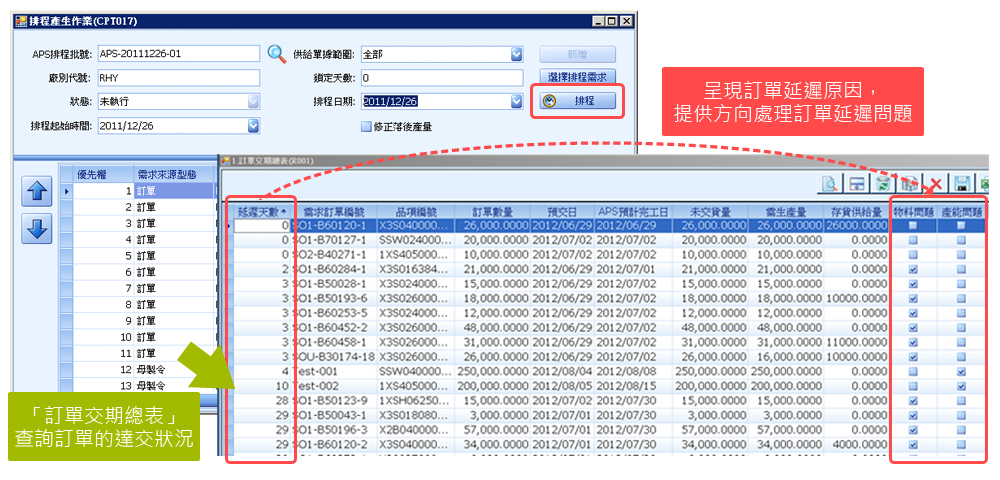Screen dimensions: 1000x480
Task: Open the 排程日期 date dropdown
Action: [517, 101]
